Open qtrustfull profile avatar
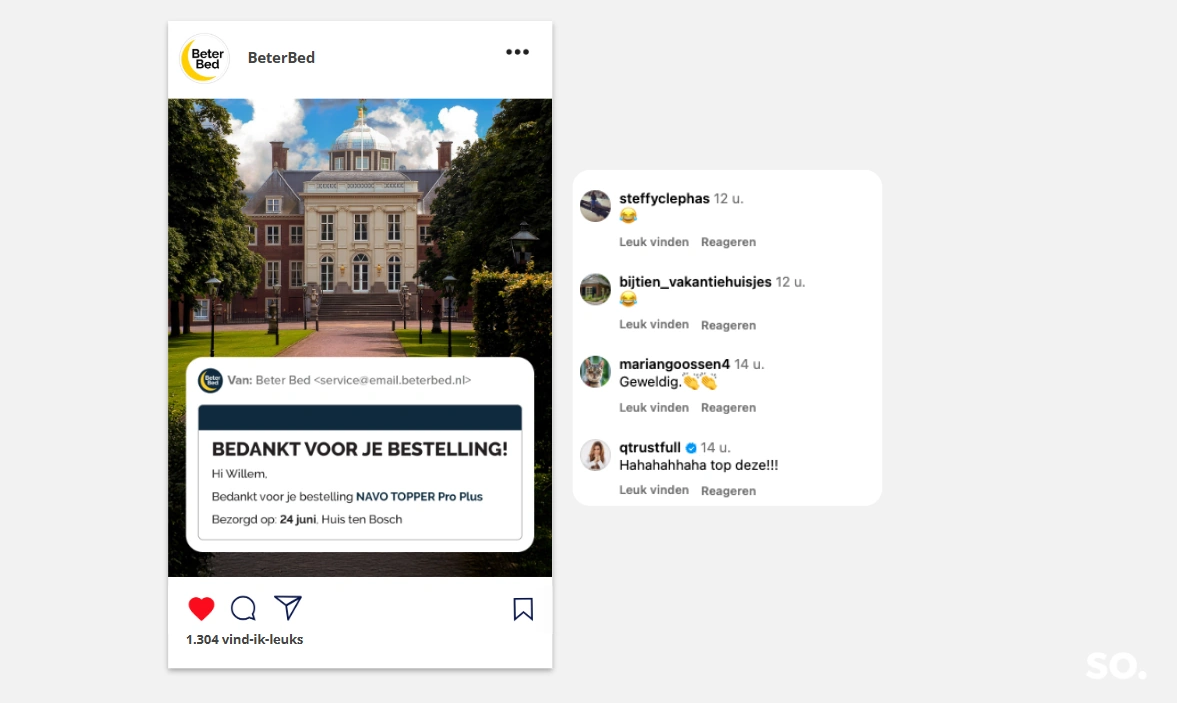The width and height of the screenshot is (1177, 703). 595,455
